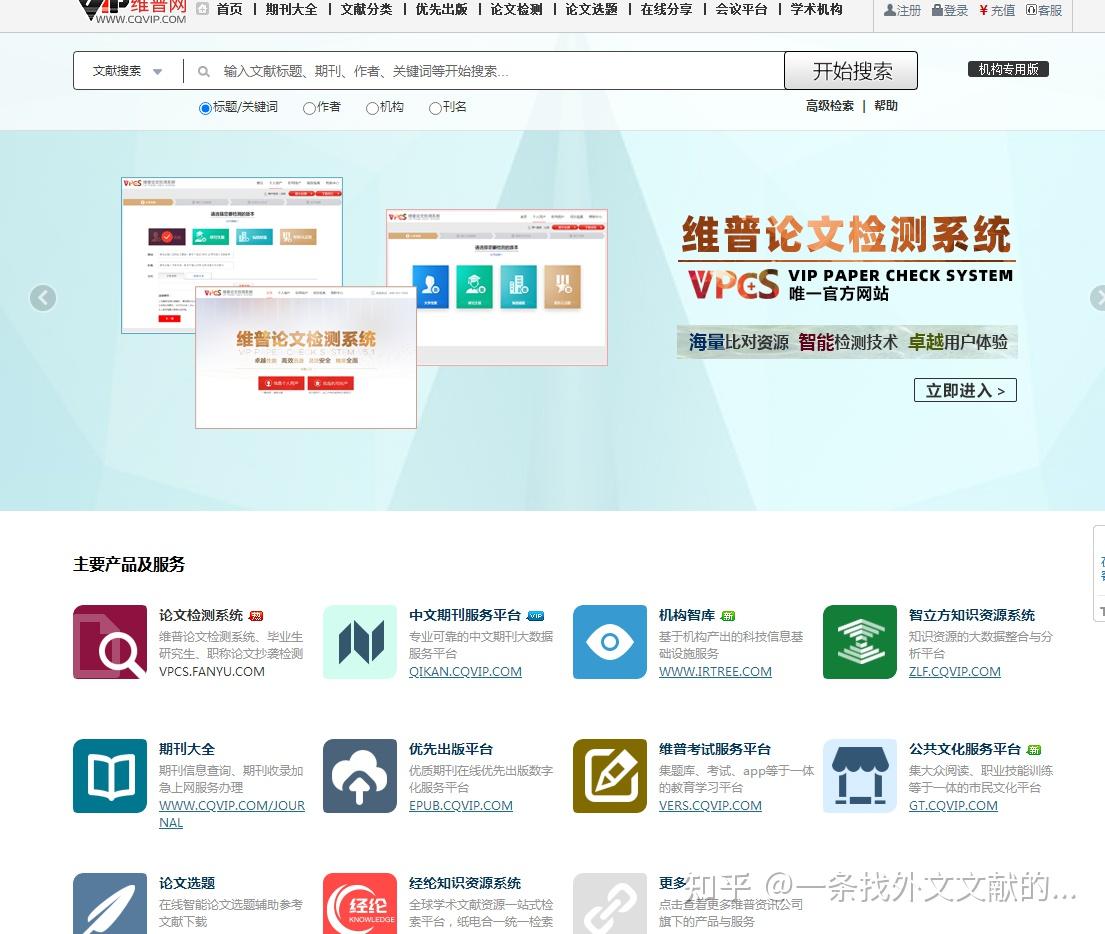
Task: Open 学术机构 in top navigation
Action: (816, 9)
